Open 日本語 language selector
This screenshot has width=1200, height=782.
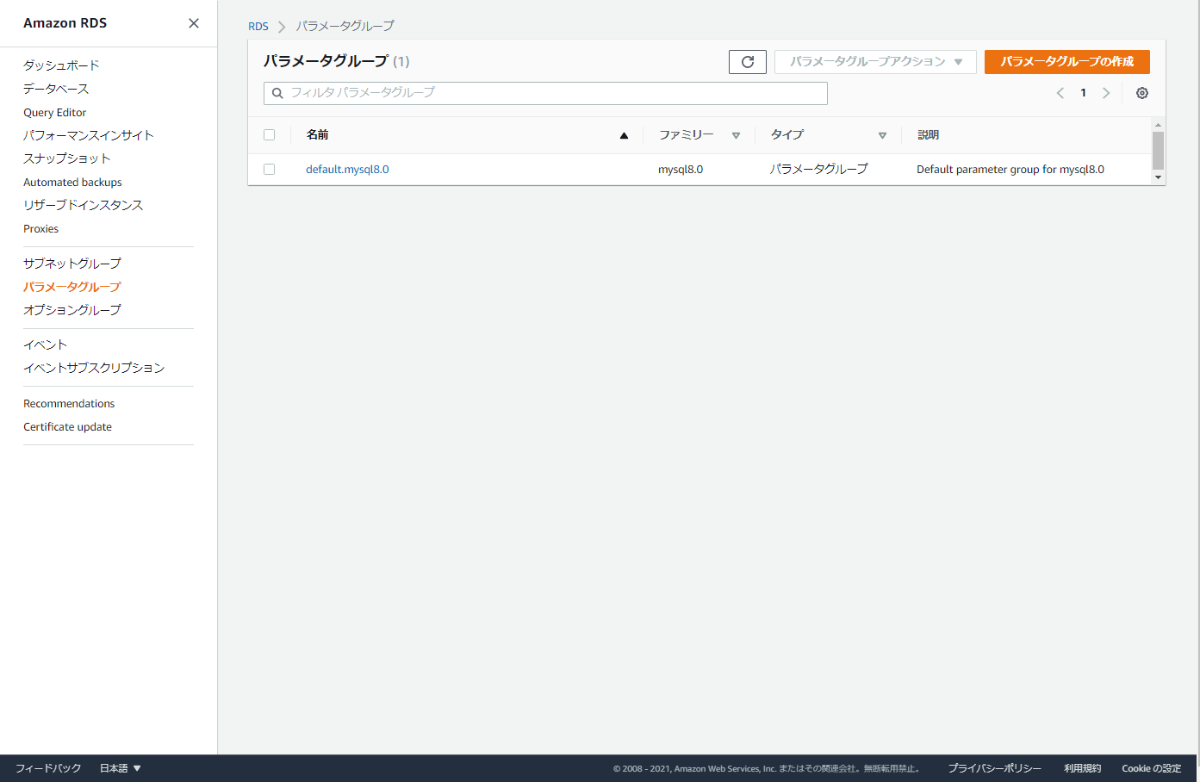(x=121, y=768)
